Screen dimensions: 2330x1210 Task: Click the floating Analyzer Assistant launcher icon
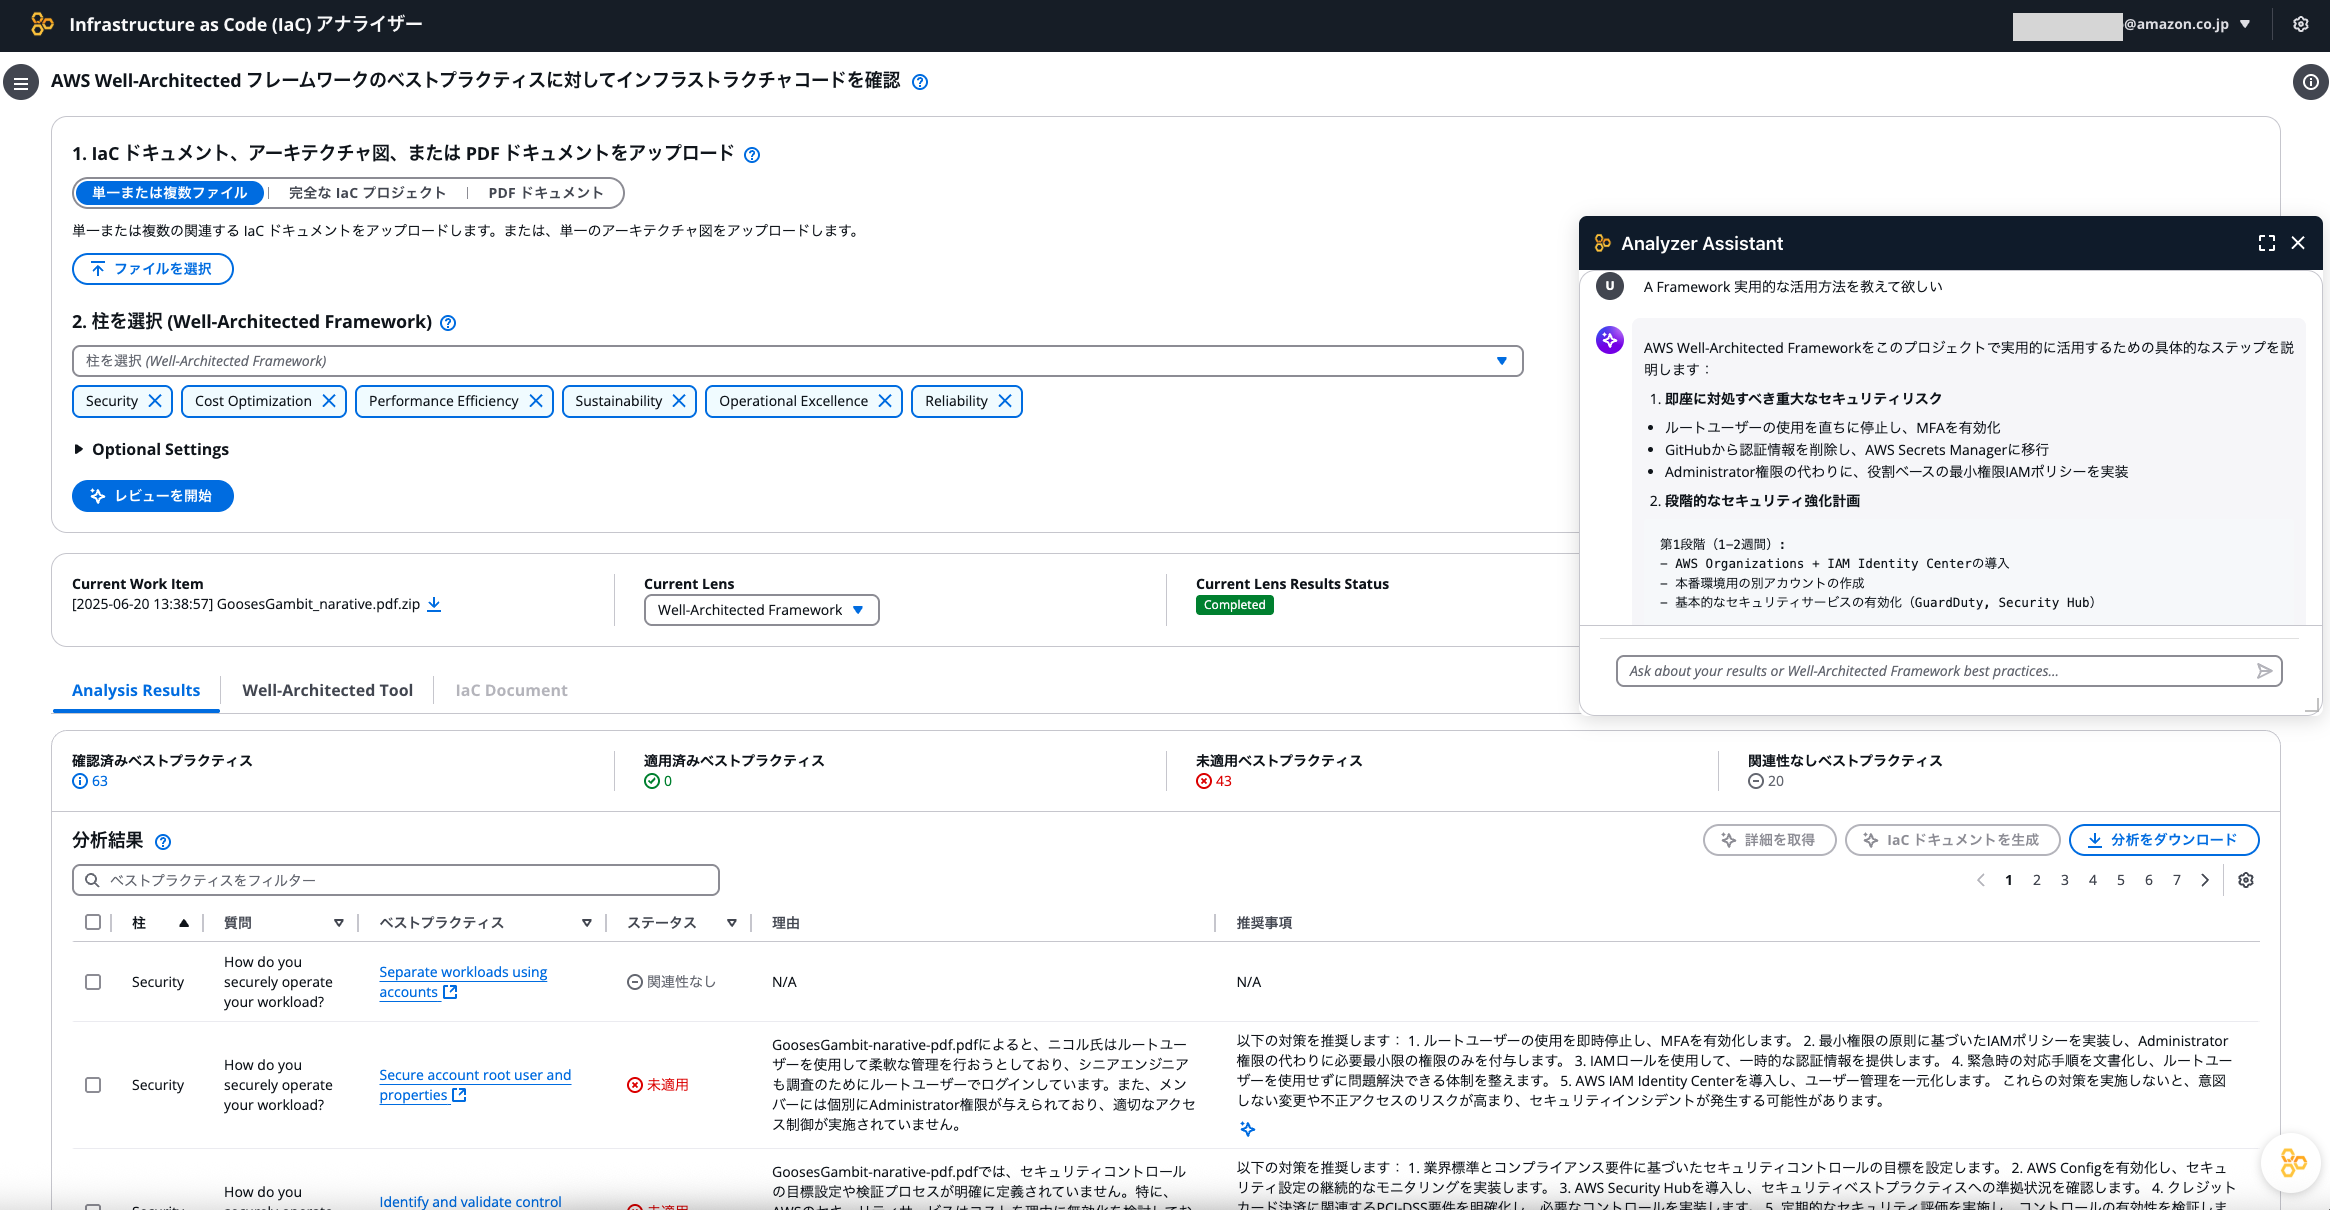[2290, 1163]
